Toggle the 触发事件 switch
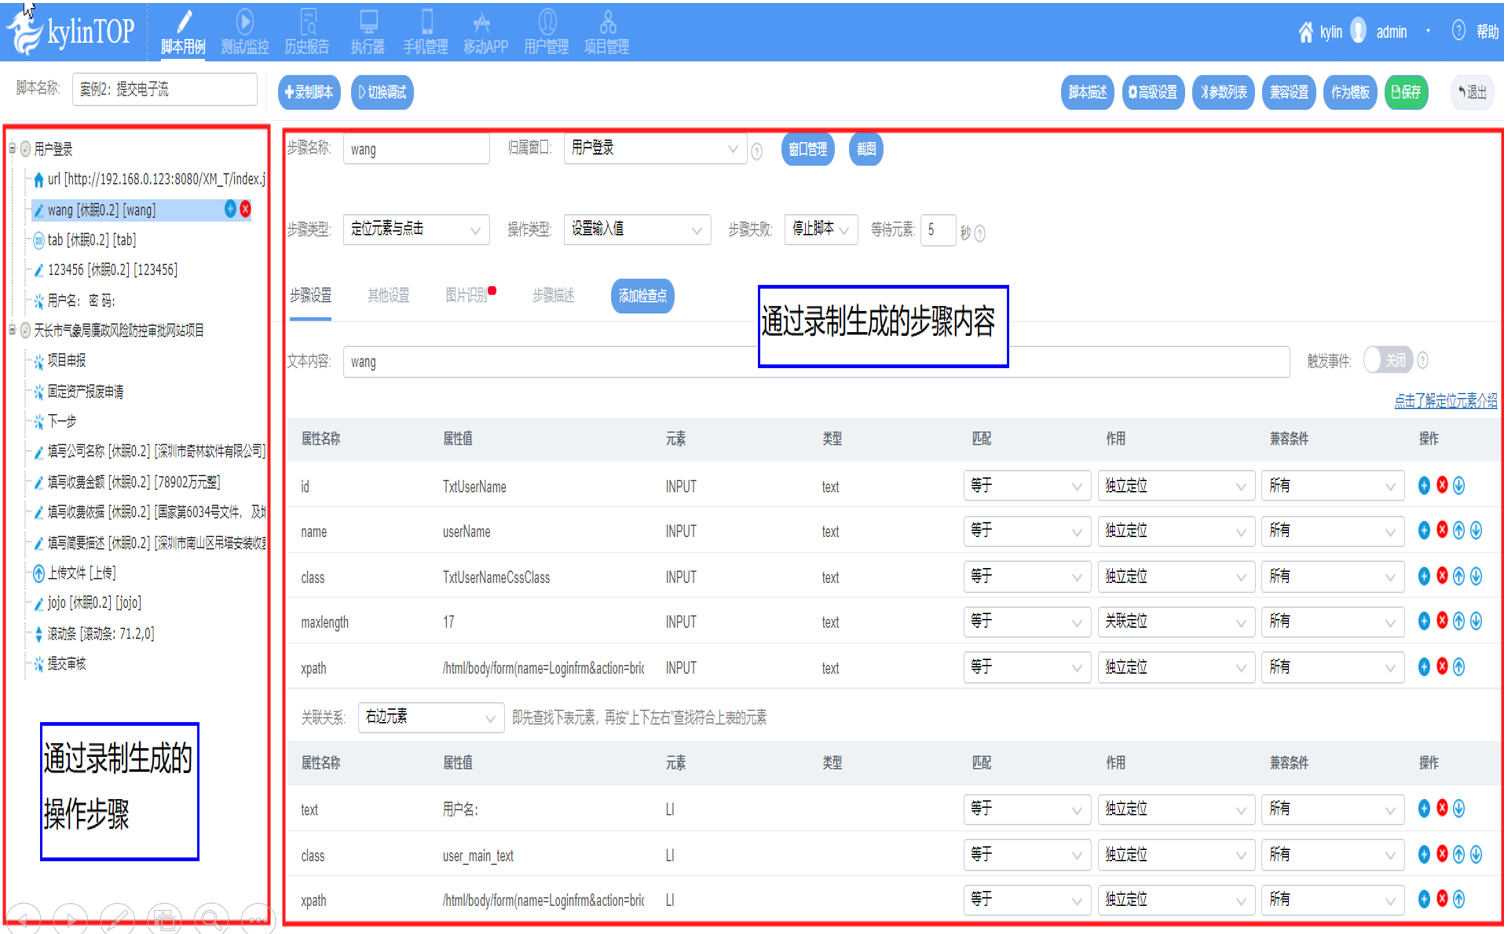Screen dimensions: 1508x934 [1387, 360]
